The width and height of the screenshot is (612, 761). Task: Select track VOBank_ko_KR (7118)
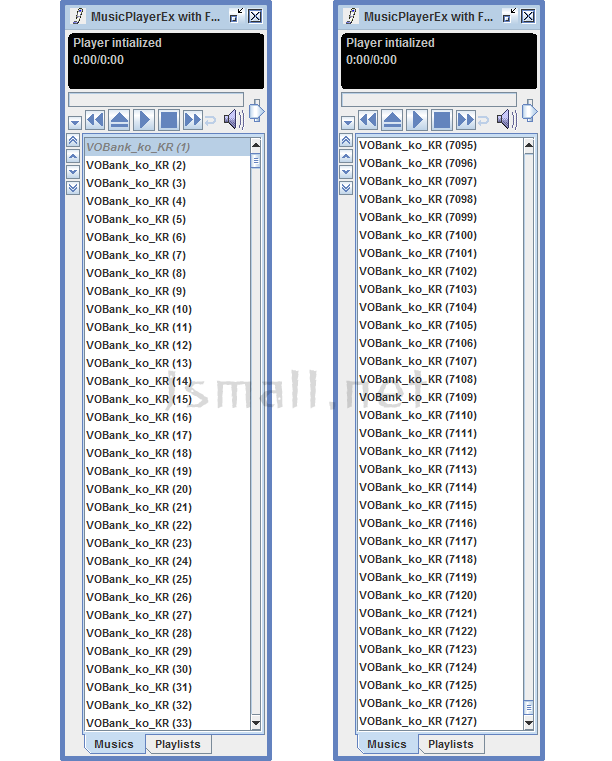tap(440, 559)
